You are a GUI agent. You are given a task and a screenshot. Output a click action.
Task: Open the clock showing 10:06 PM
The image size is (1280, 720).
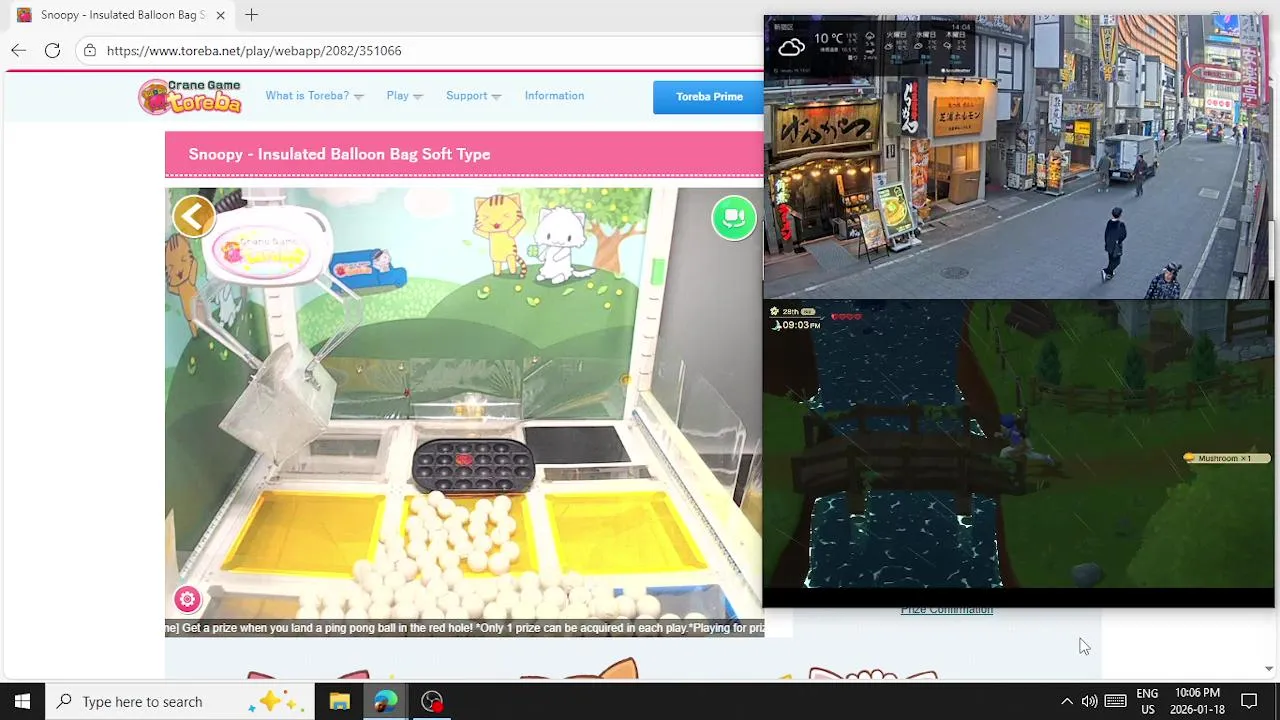point(1197,701)
